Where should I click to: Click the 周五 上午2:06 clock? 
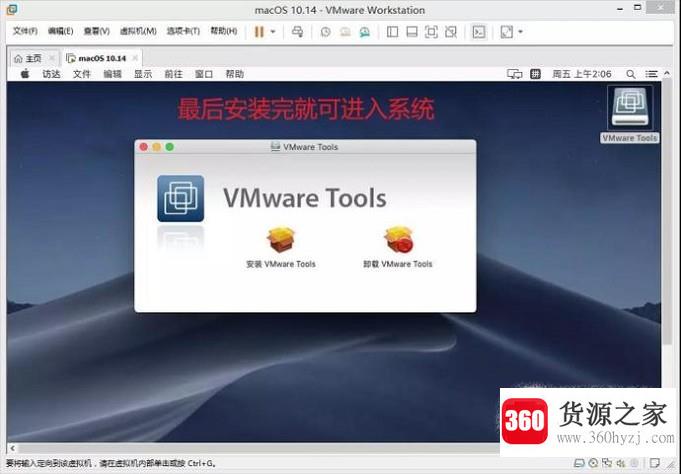pos(582,74)
